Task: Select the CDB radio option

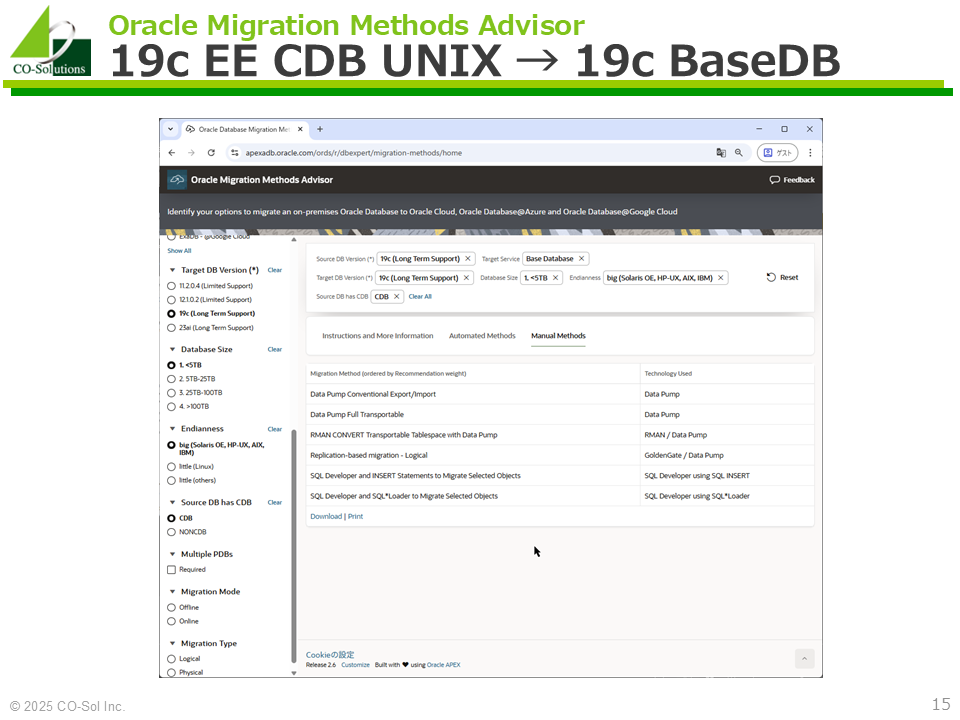Action: coord(171,519)
